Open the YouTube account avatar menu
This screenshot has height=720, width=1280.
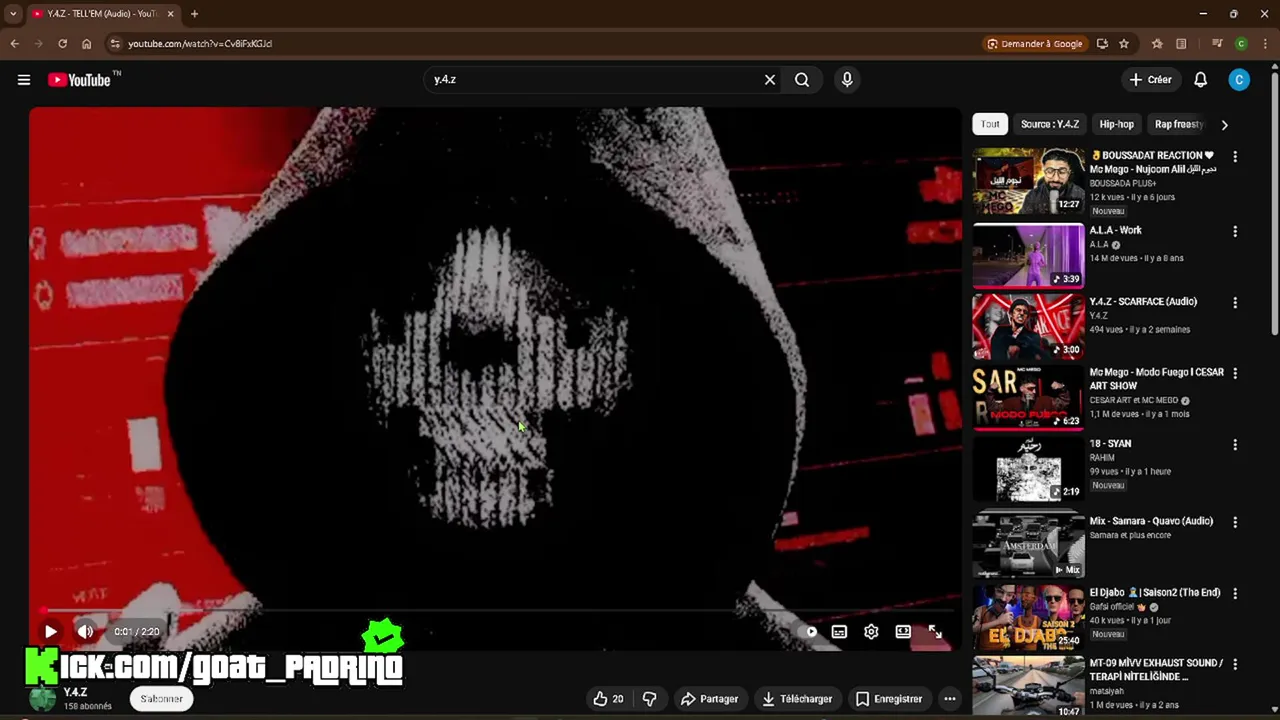(x=1239, y=80)
